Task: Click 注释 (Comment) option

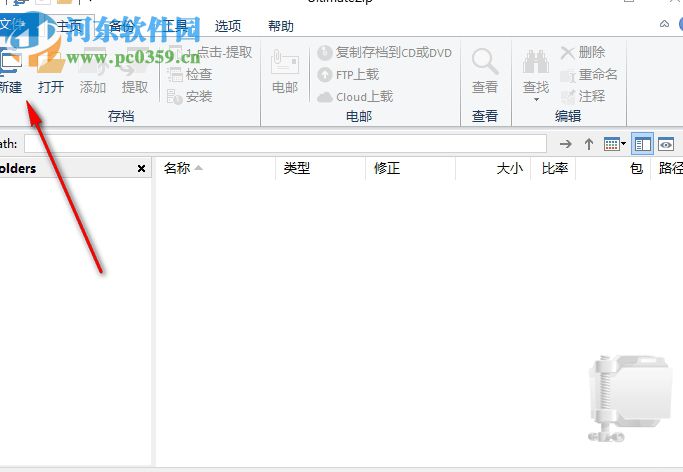Action: (583, 96)
